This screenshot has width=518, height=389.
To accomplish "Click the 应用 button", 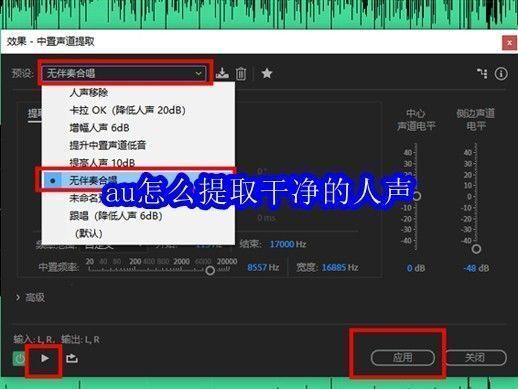I will tap(403, 358).
